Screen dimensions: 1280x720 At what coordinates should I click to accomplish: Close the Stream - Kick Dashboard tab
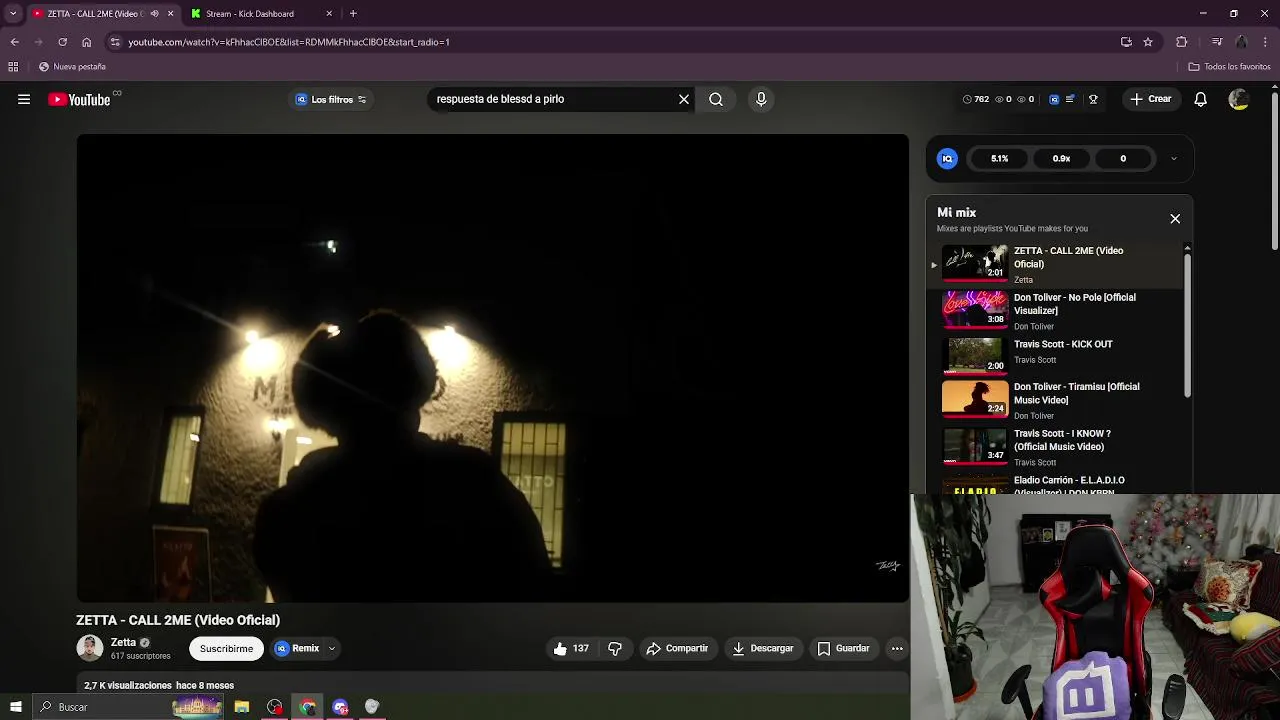point(330,14)
